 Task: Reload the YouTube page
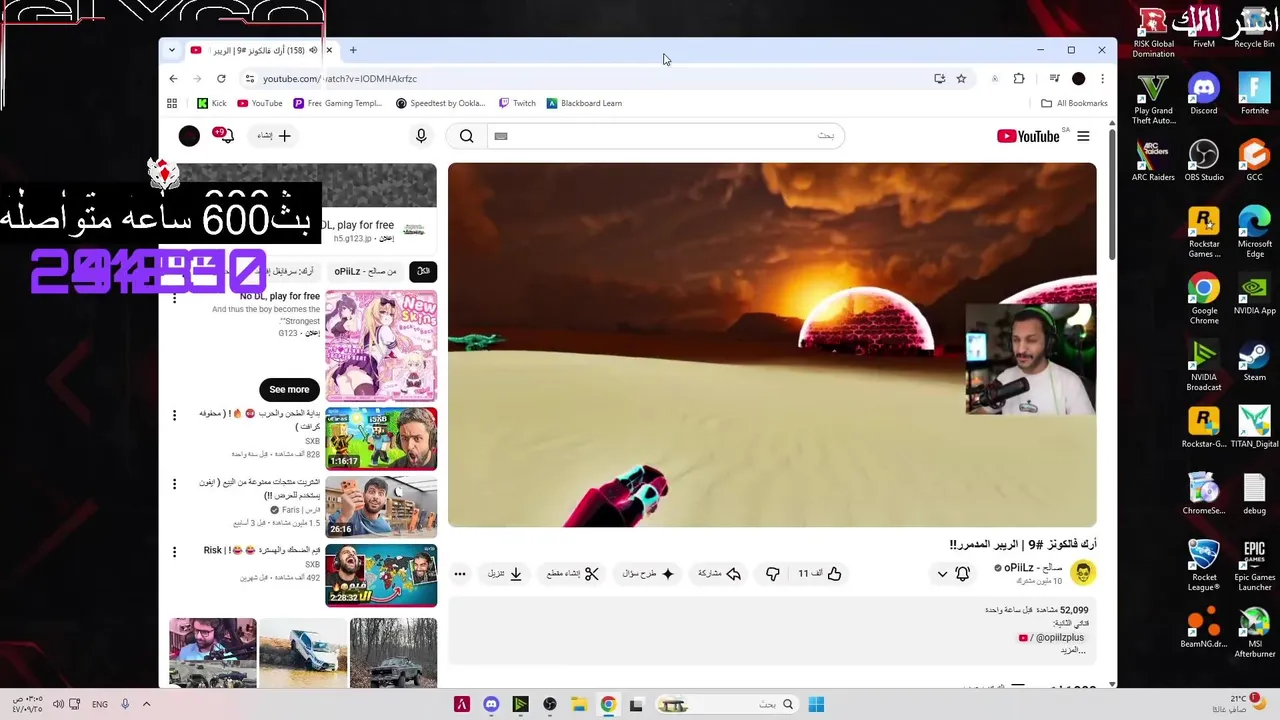221,78
